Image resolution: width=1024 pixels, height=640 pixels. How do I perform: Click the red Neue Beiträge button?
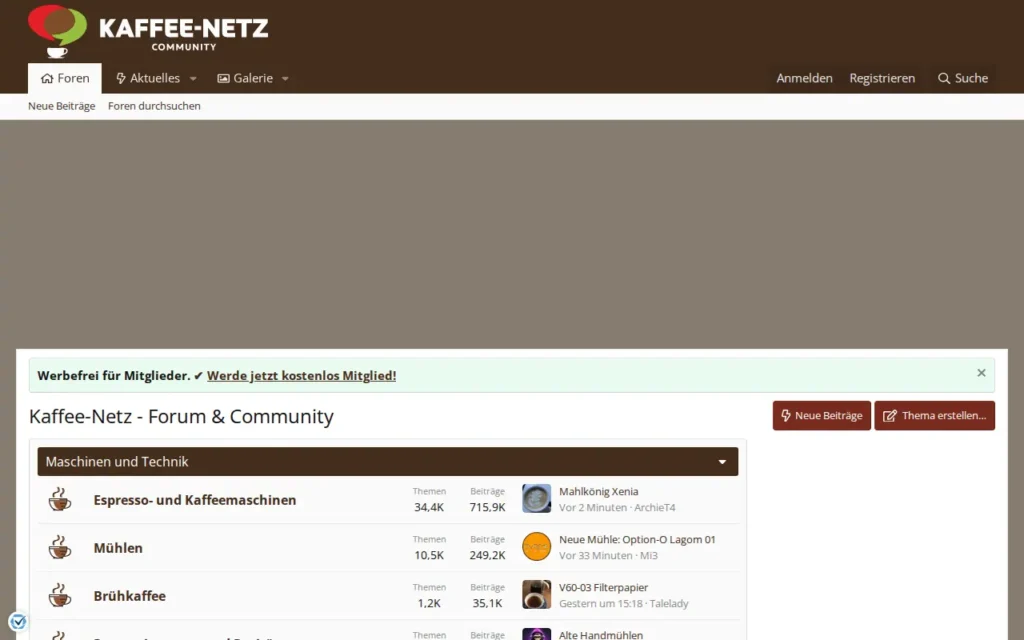[x=822, y=415]
